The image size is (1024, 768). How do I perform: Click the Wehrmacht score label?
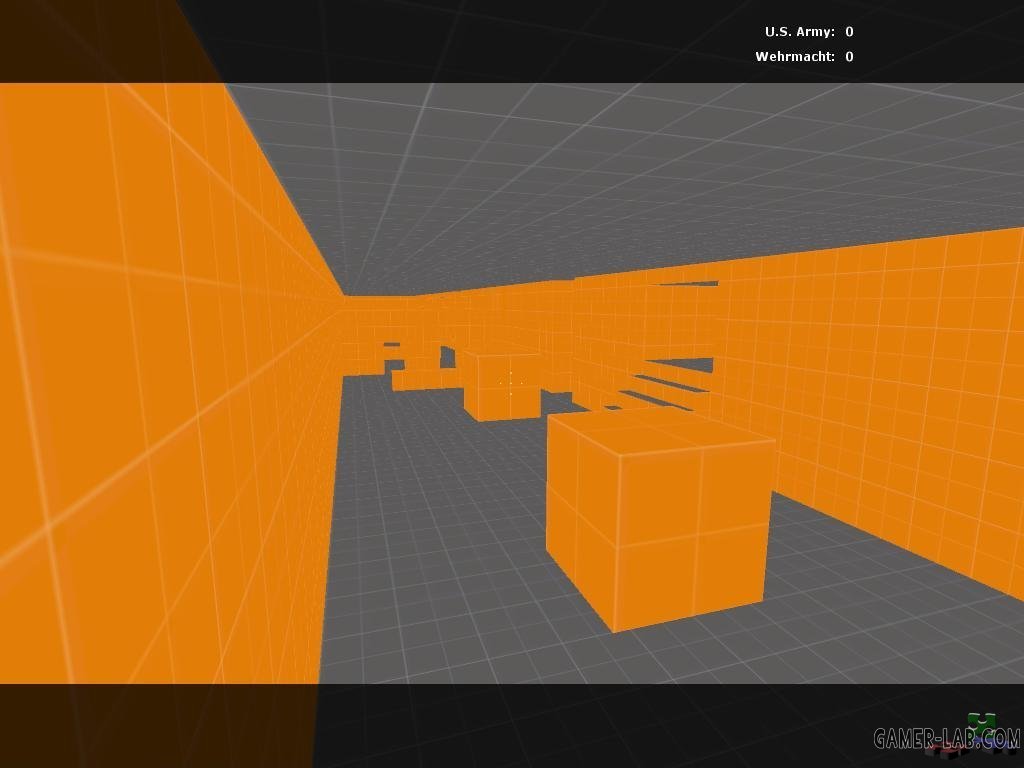click(795, 57)
